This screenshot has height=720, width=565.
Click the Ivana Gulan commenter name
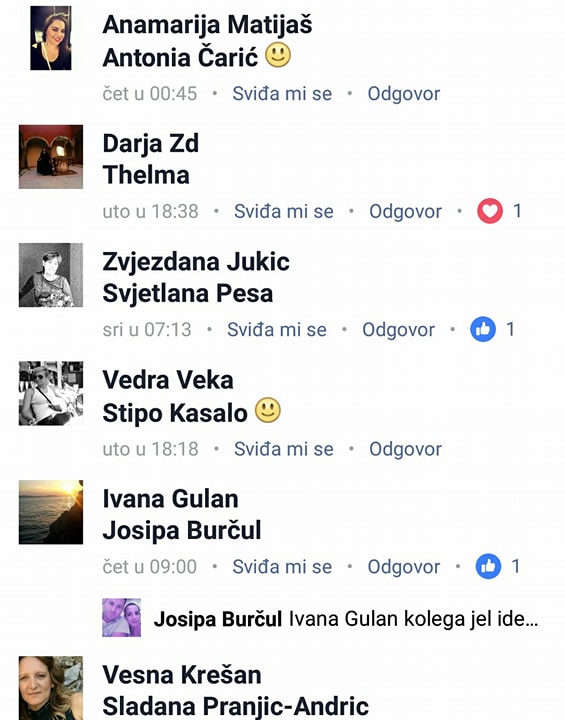pyautogui.click(x=170, y=499)
